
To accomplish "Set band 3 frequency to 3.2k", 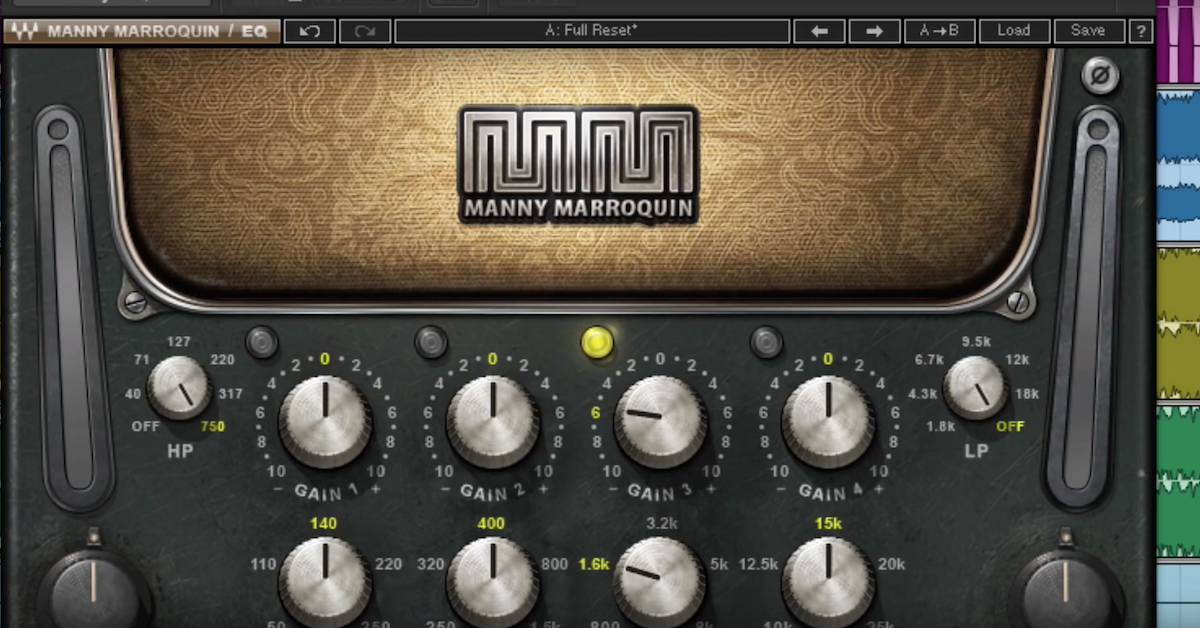I will [663, 523].
